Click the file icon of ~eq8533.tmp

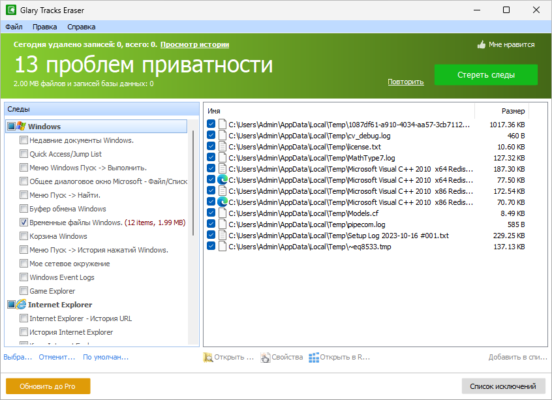(x=222, y=246)
